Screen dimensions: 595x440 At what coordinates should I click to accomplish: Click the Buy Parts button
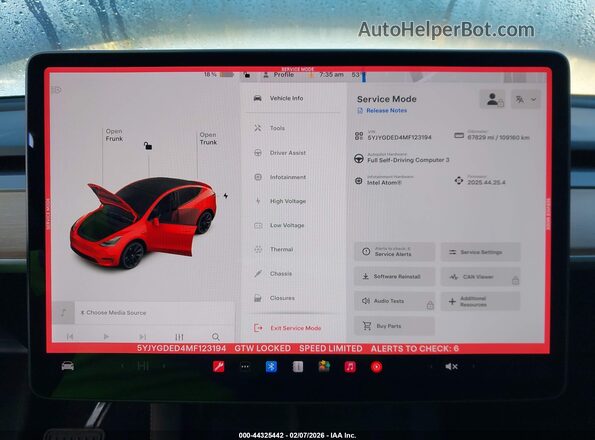point(394,326)
